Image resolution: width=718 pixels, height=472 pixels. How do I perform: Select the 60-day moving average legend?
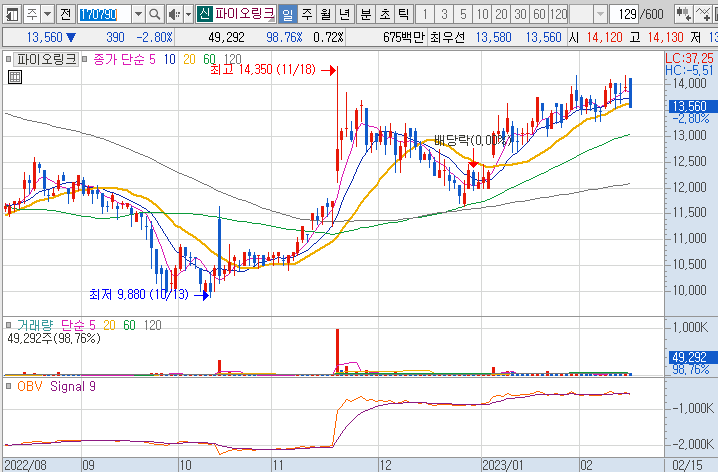pyautogui.click(x=209, y=59)
